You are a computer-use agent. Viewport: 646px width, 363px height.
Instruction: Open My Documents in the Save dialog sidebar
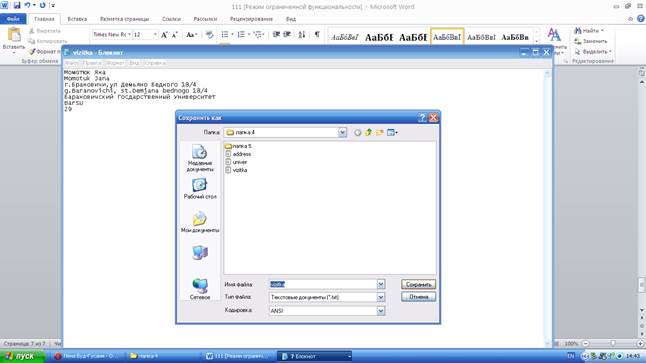(x=200, y=222)
